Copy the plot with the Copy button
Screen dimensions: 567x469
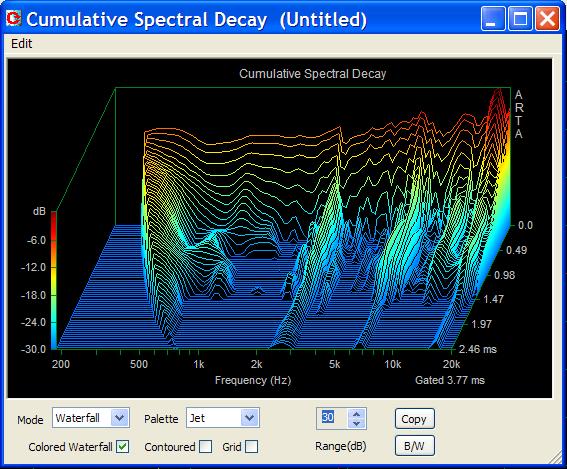[414, 419]
